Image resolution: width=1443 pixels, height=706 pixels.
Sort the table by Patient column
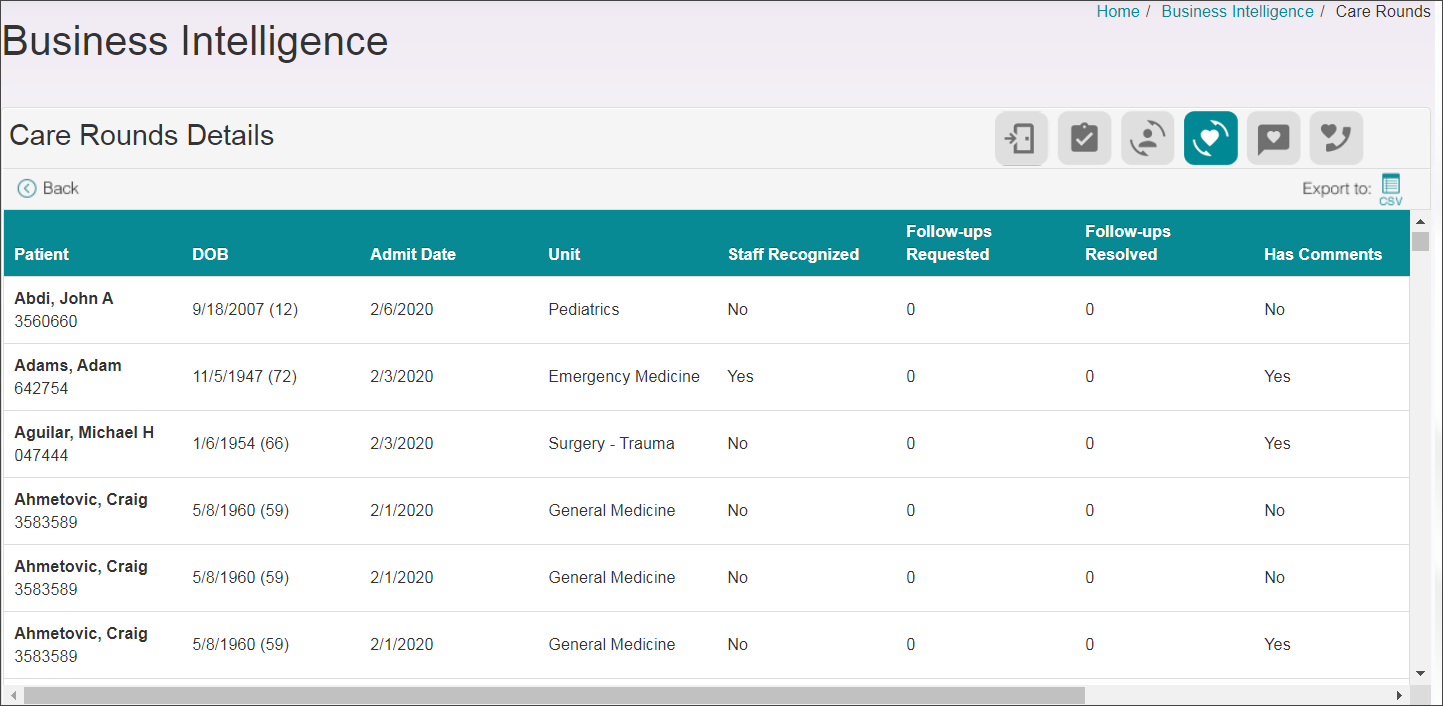(41, 254)
